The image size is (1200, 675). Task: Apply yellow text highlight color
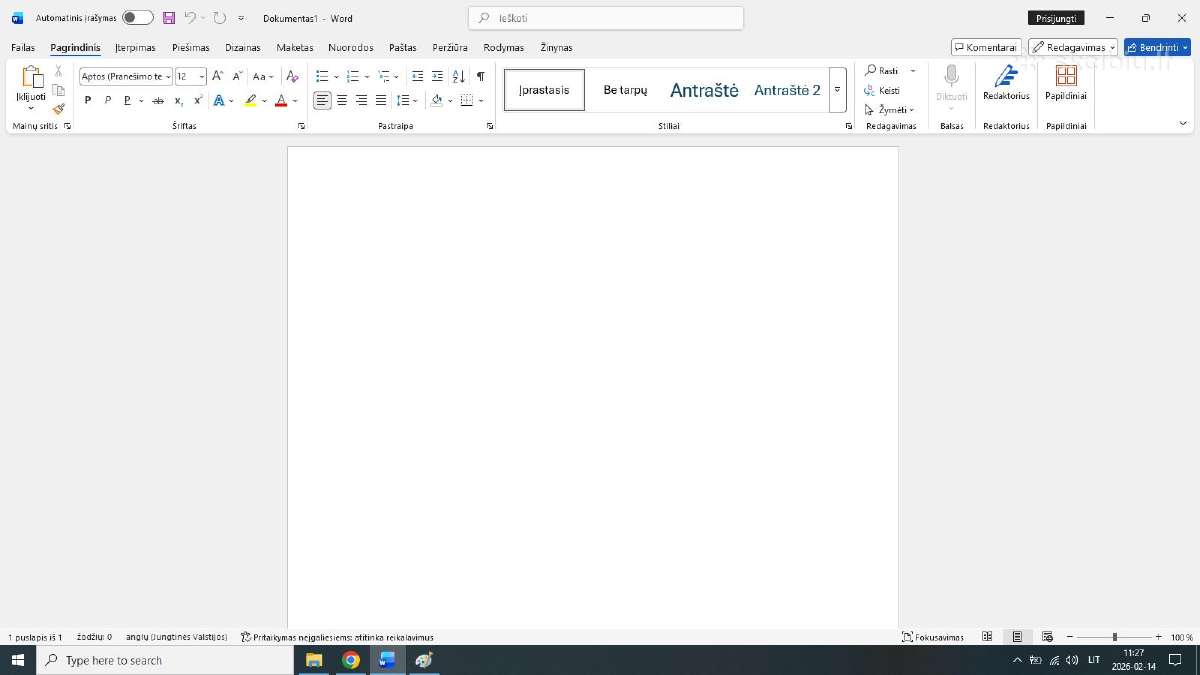(x=250, y=100)
